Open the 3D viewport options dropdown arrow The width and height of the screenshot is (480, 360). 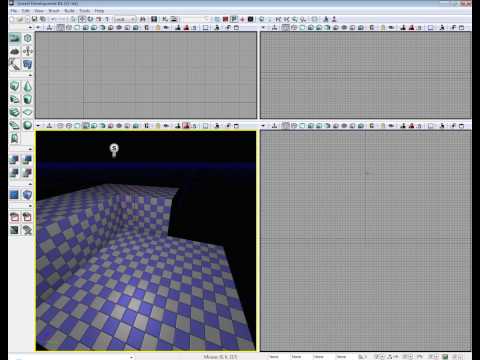tap(38, 126)
